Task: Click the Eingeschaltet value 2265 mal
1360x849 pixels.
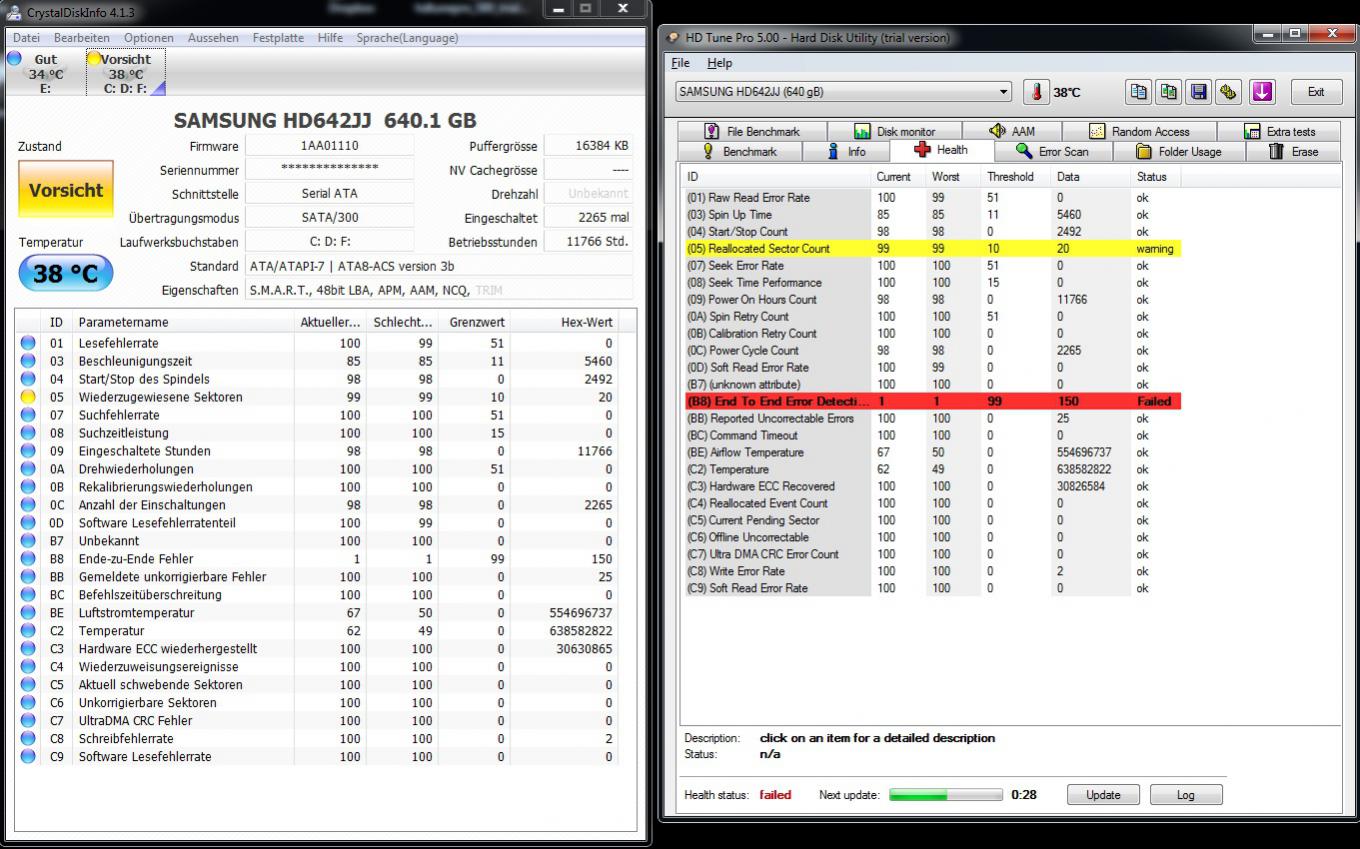Action: (588, 218)
